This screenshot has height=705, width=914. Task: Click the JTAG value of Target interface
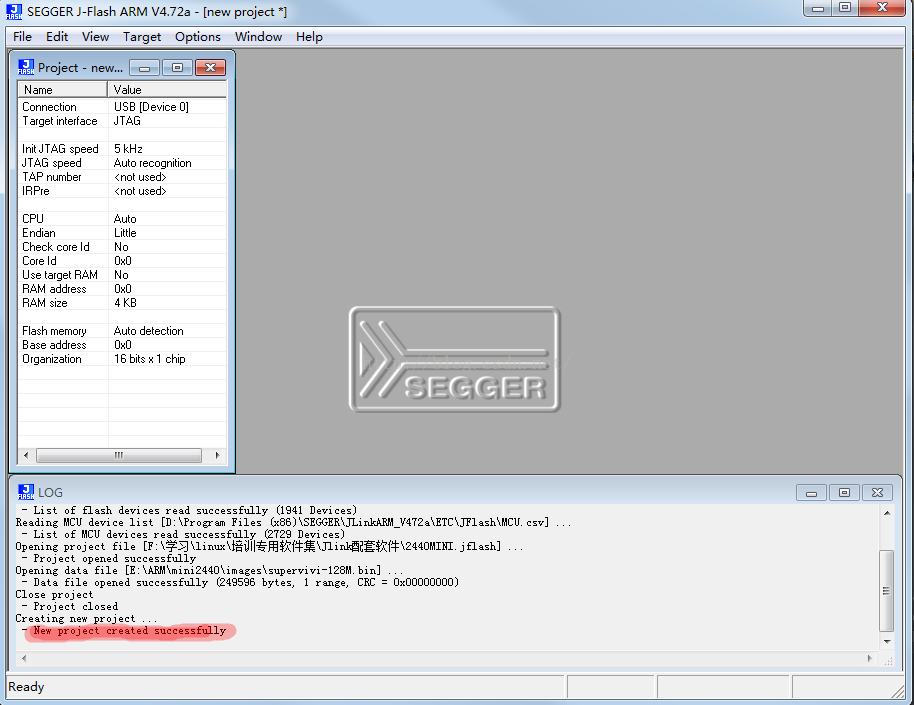[127, 121]
